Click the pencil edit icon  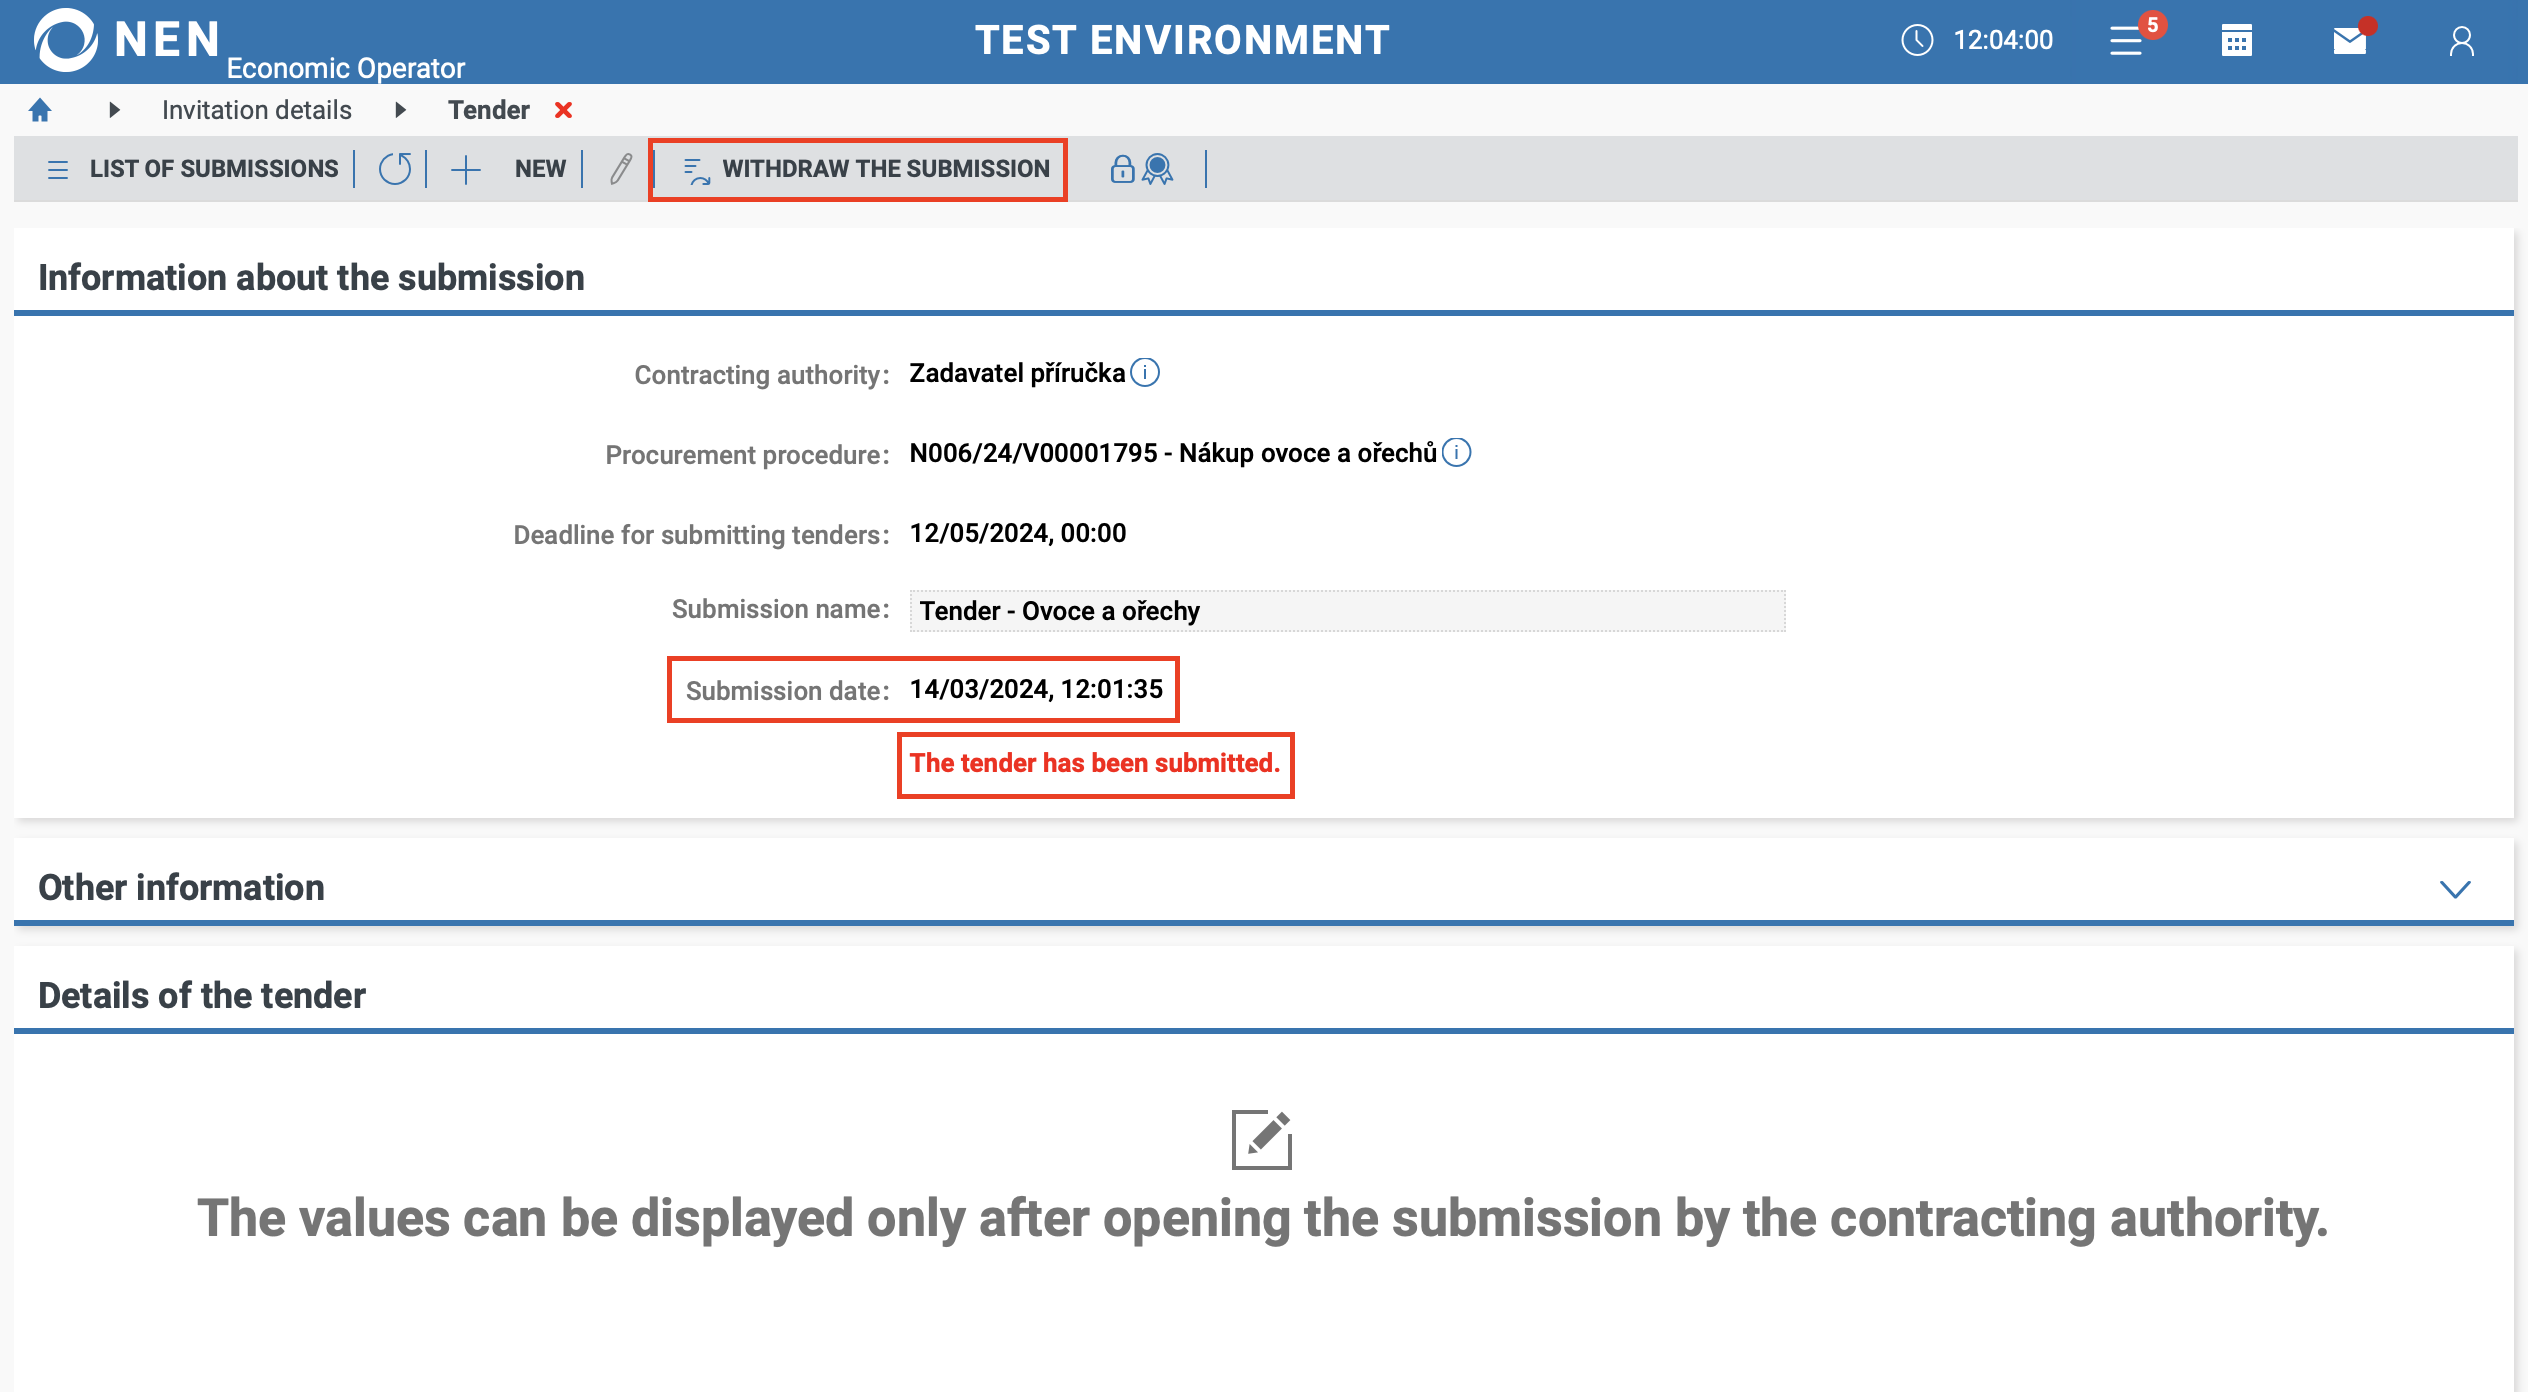click(621, 169)
